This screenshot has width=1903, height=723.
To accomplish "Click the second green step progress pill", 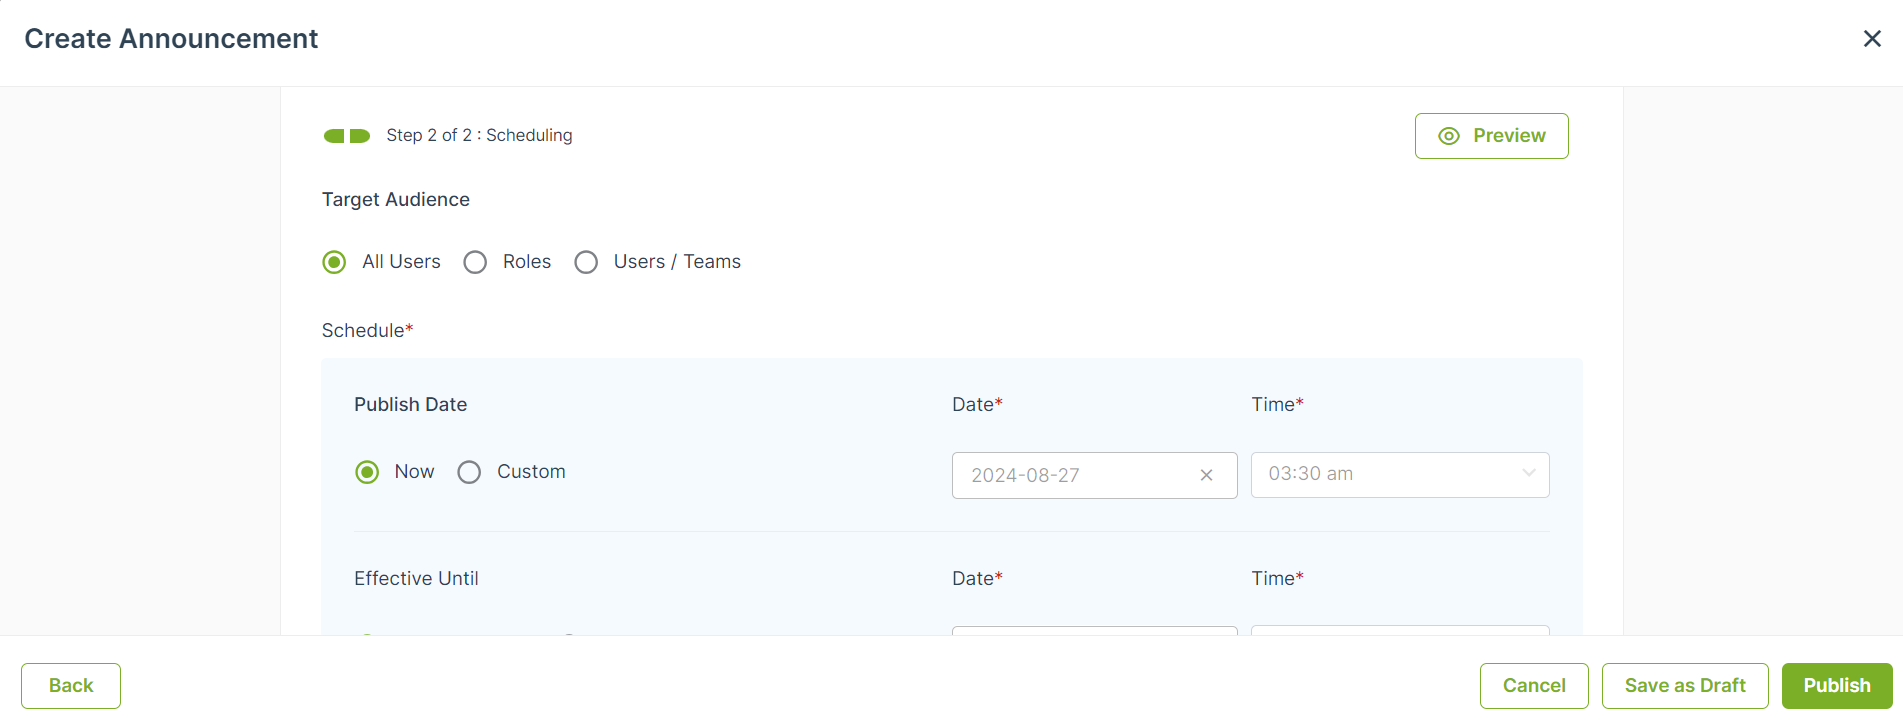I will pos(360,136).
